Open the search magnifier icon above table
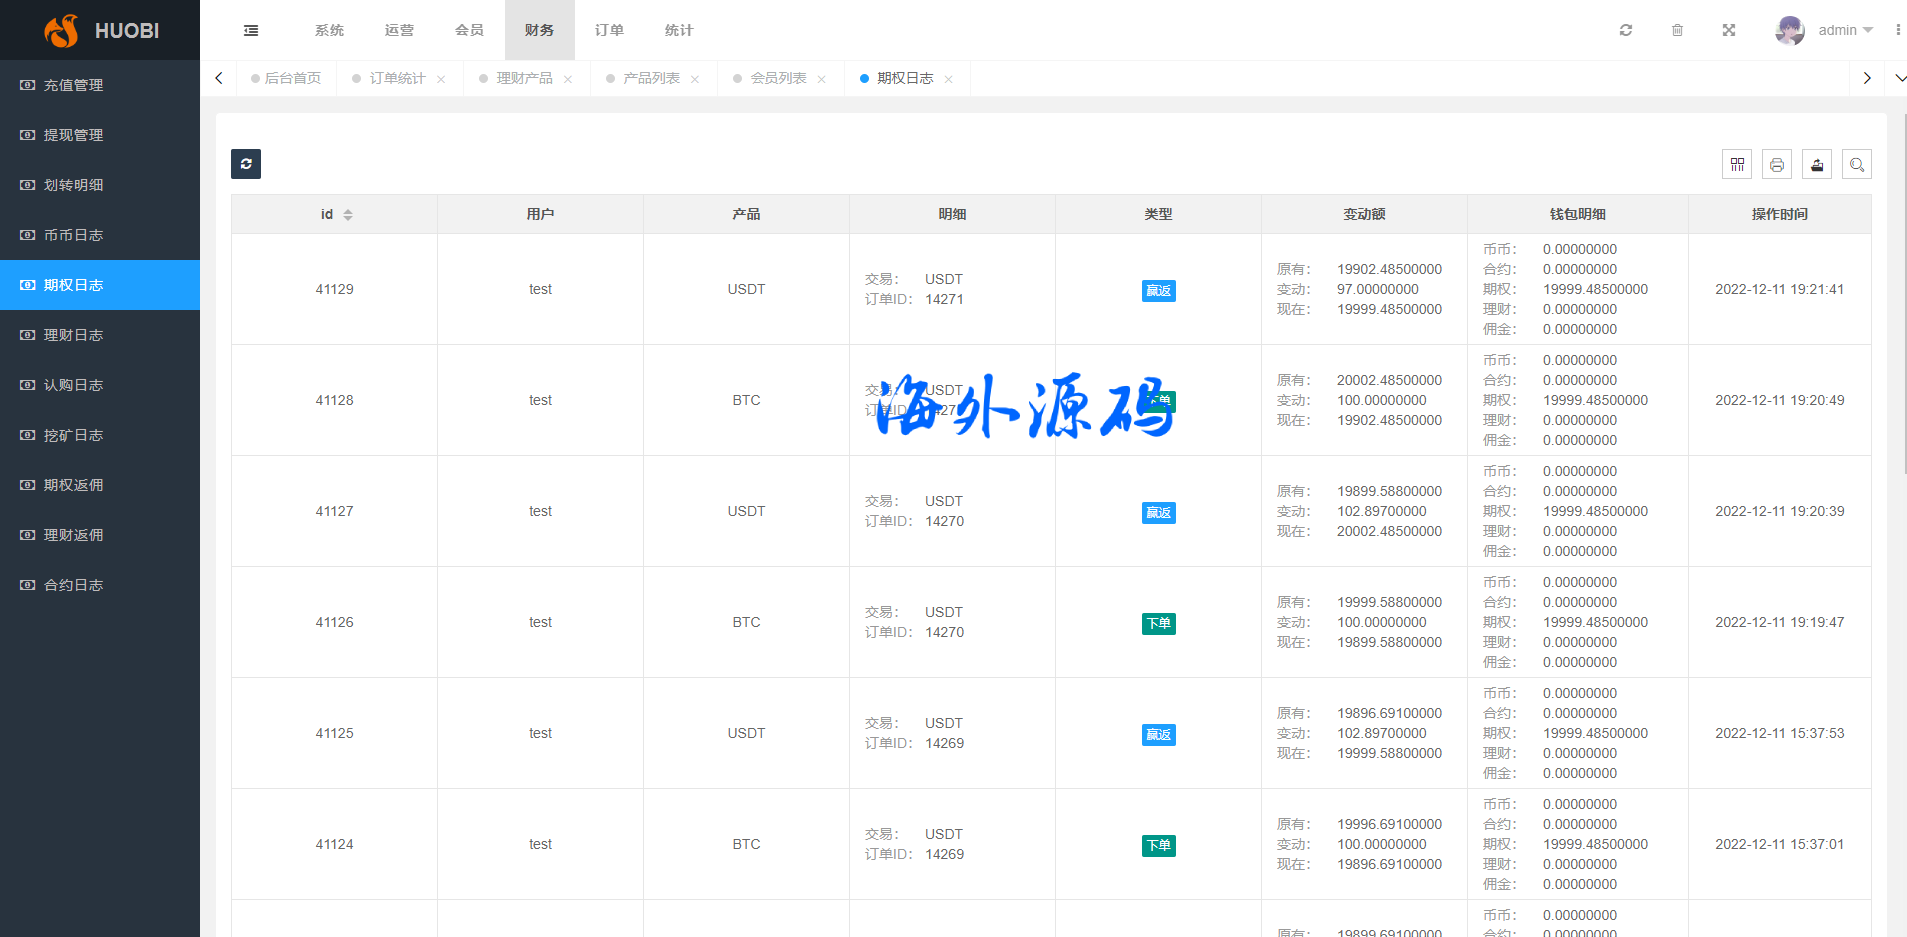 1857,164
